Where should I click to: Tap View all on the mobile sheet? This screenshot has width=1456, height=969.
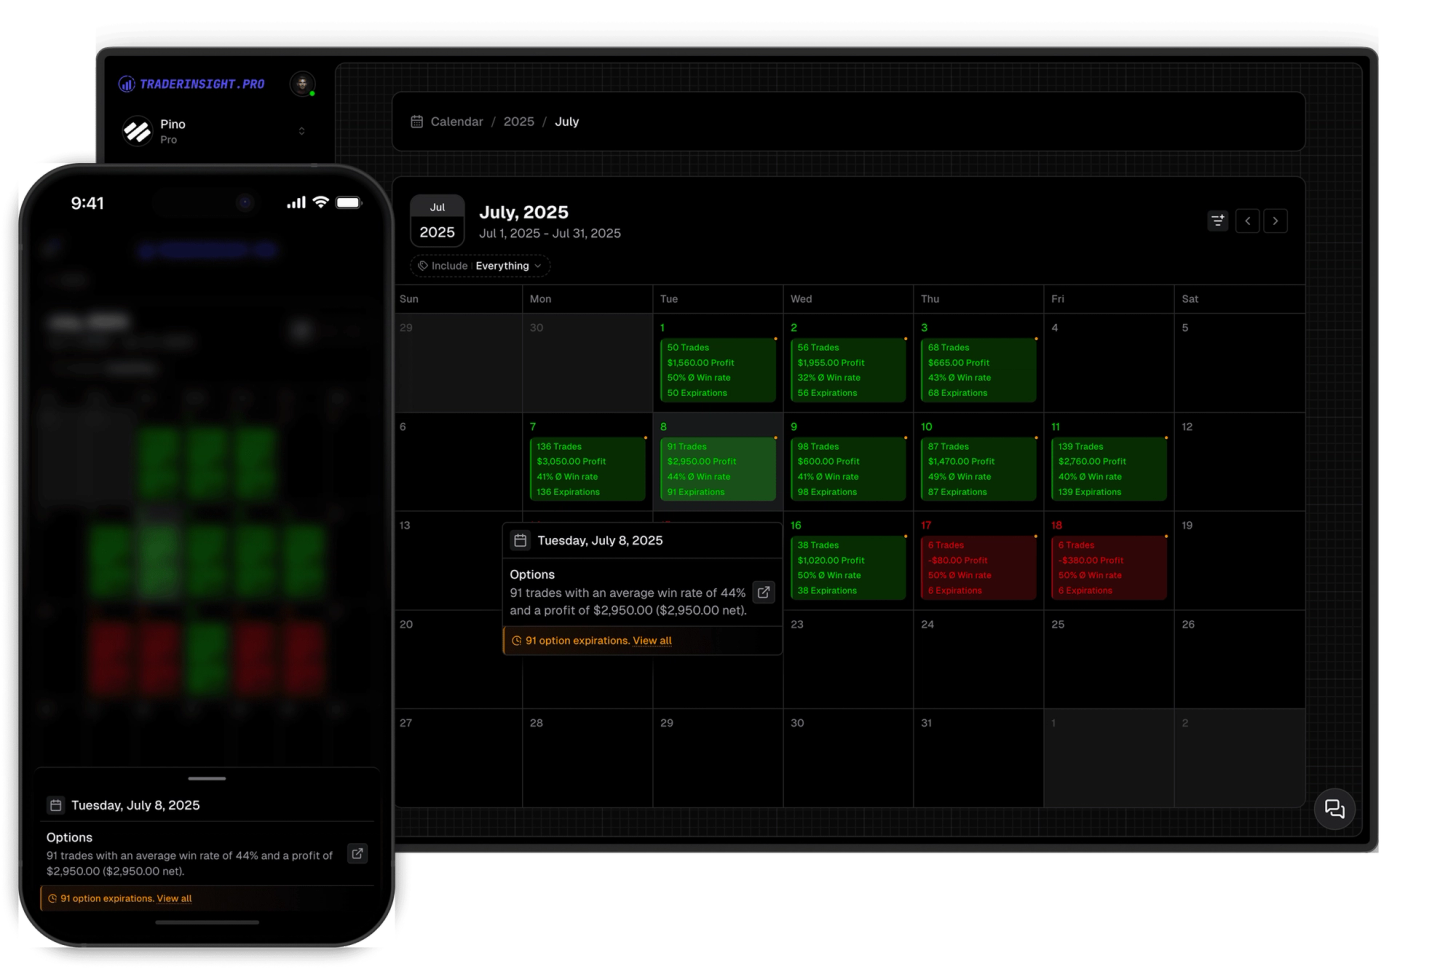point(174,898)
